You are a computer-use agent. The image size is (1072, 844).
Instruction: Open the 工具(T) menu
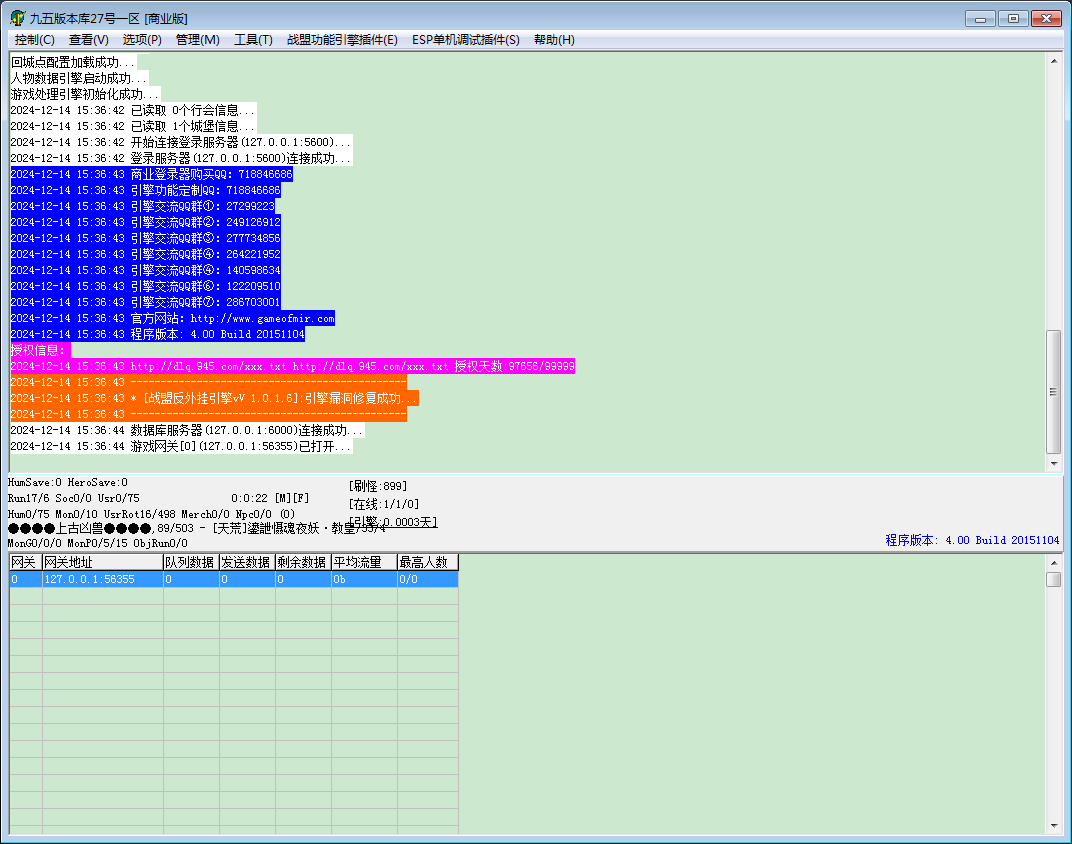tap(253, 40)
